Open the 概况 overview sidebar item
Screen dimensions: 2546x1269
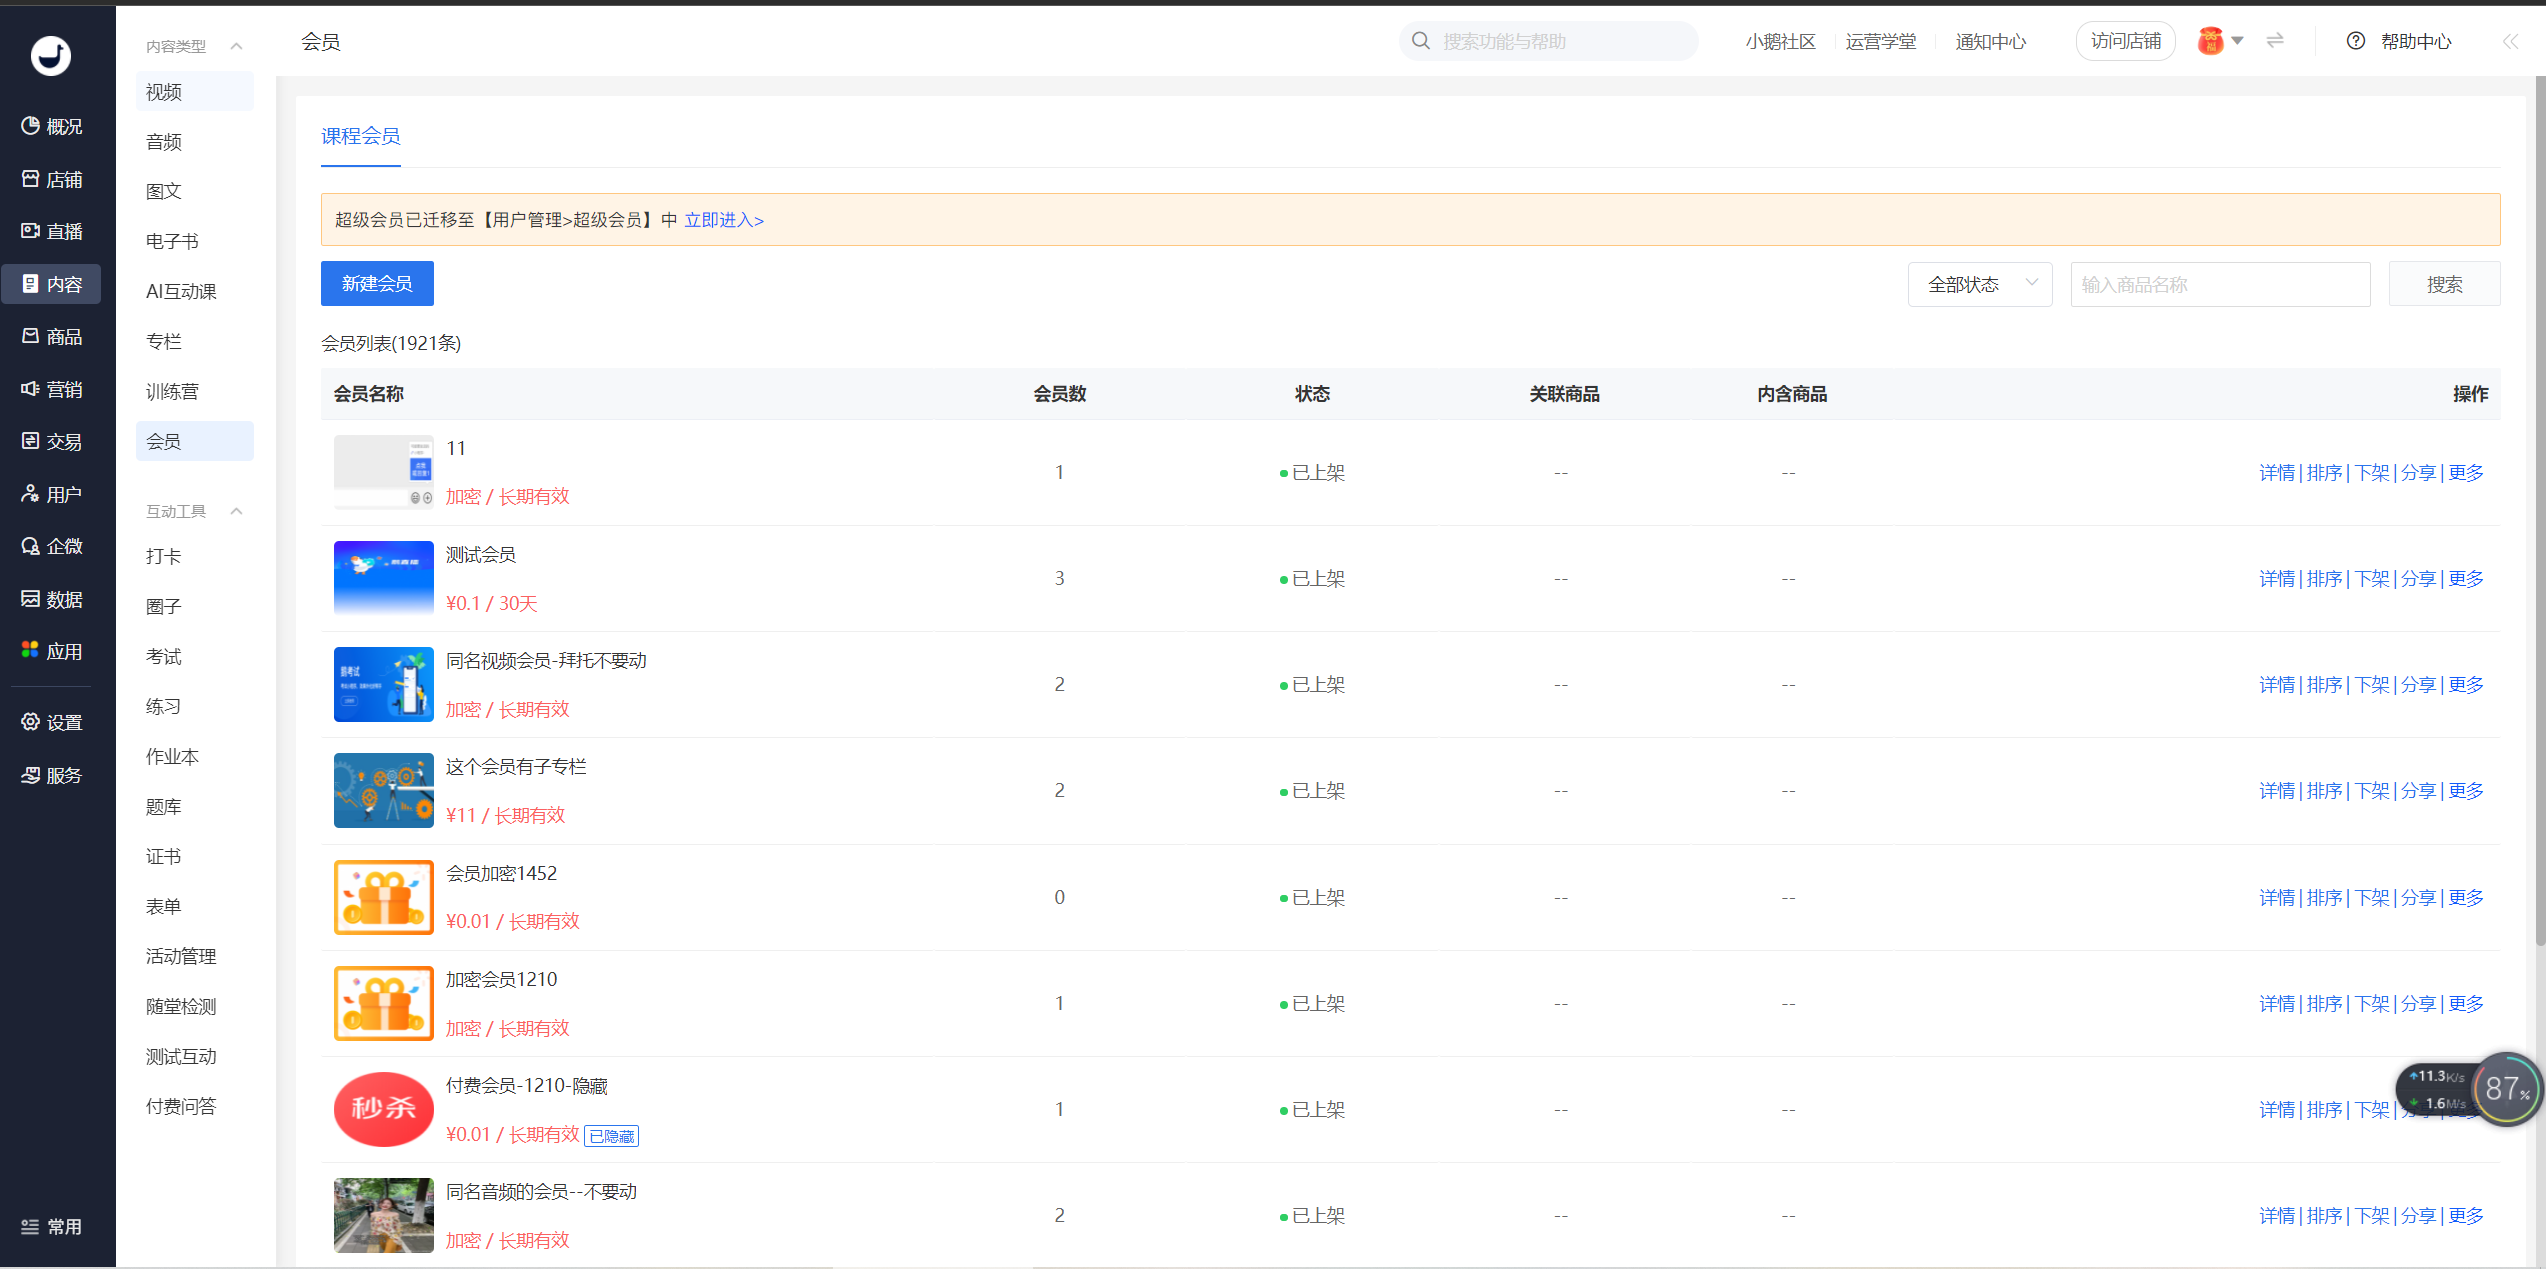52,127
